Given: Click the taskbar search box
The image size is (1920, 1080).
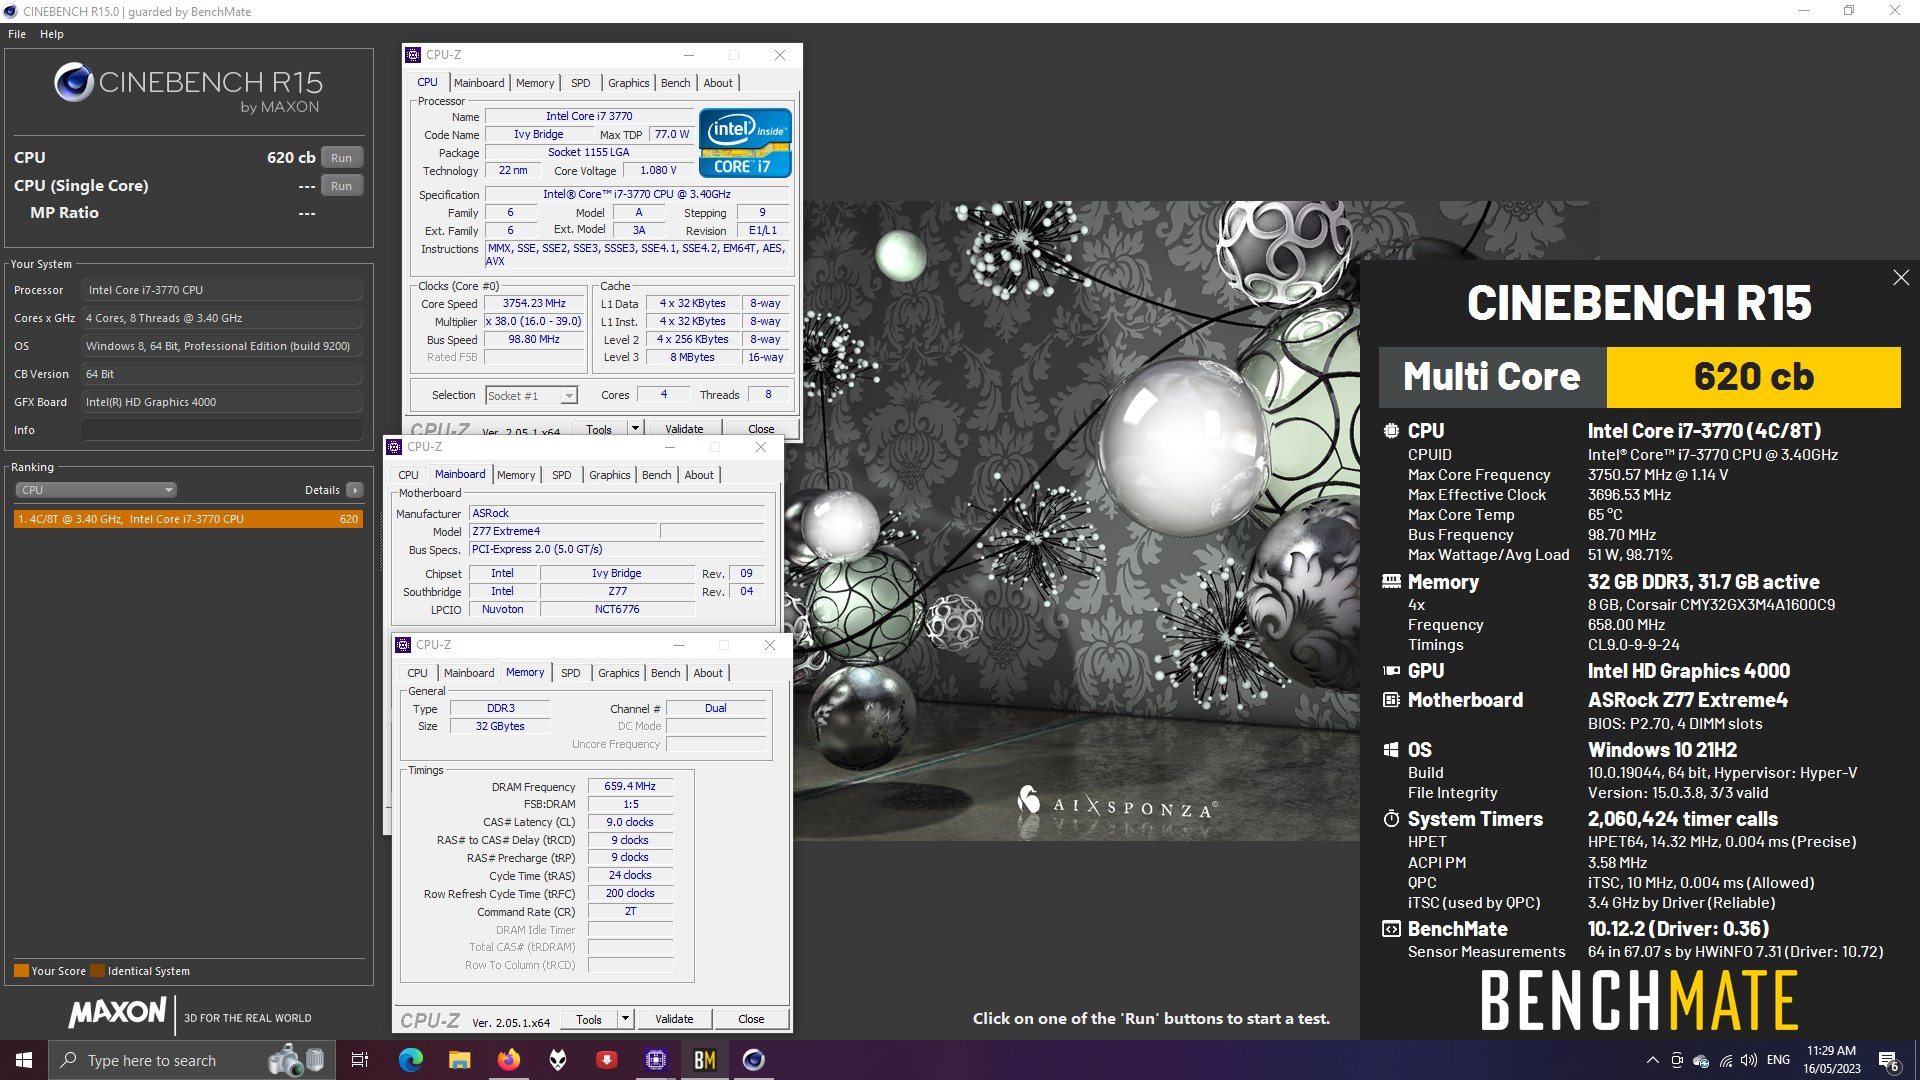Looking at the screenshot, I should (192, 1060).
